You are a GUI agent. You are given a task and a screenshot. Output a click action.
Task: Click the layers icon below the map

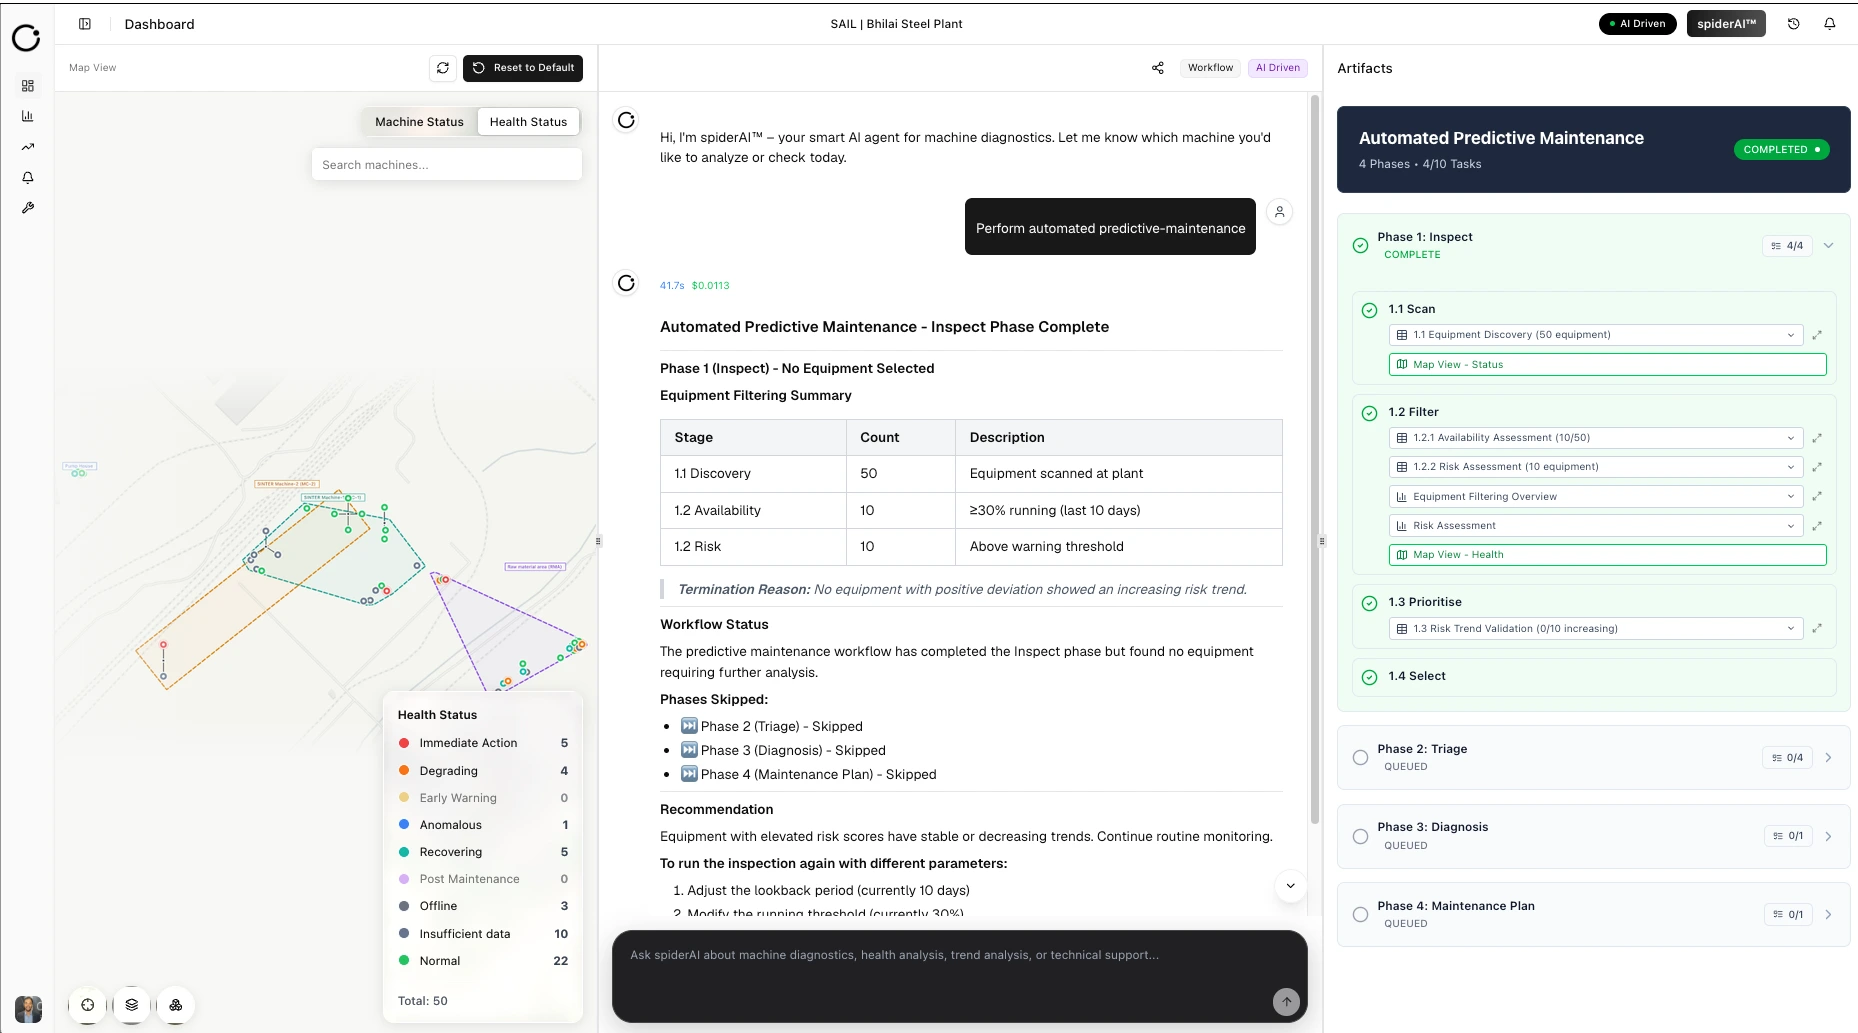click(132, 1005)
